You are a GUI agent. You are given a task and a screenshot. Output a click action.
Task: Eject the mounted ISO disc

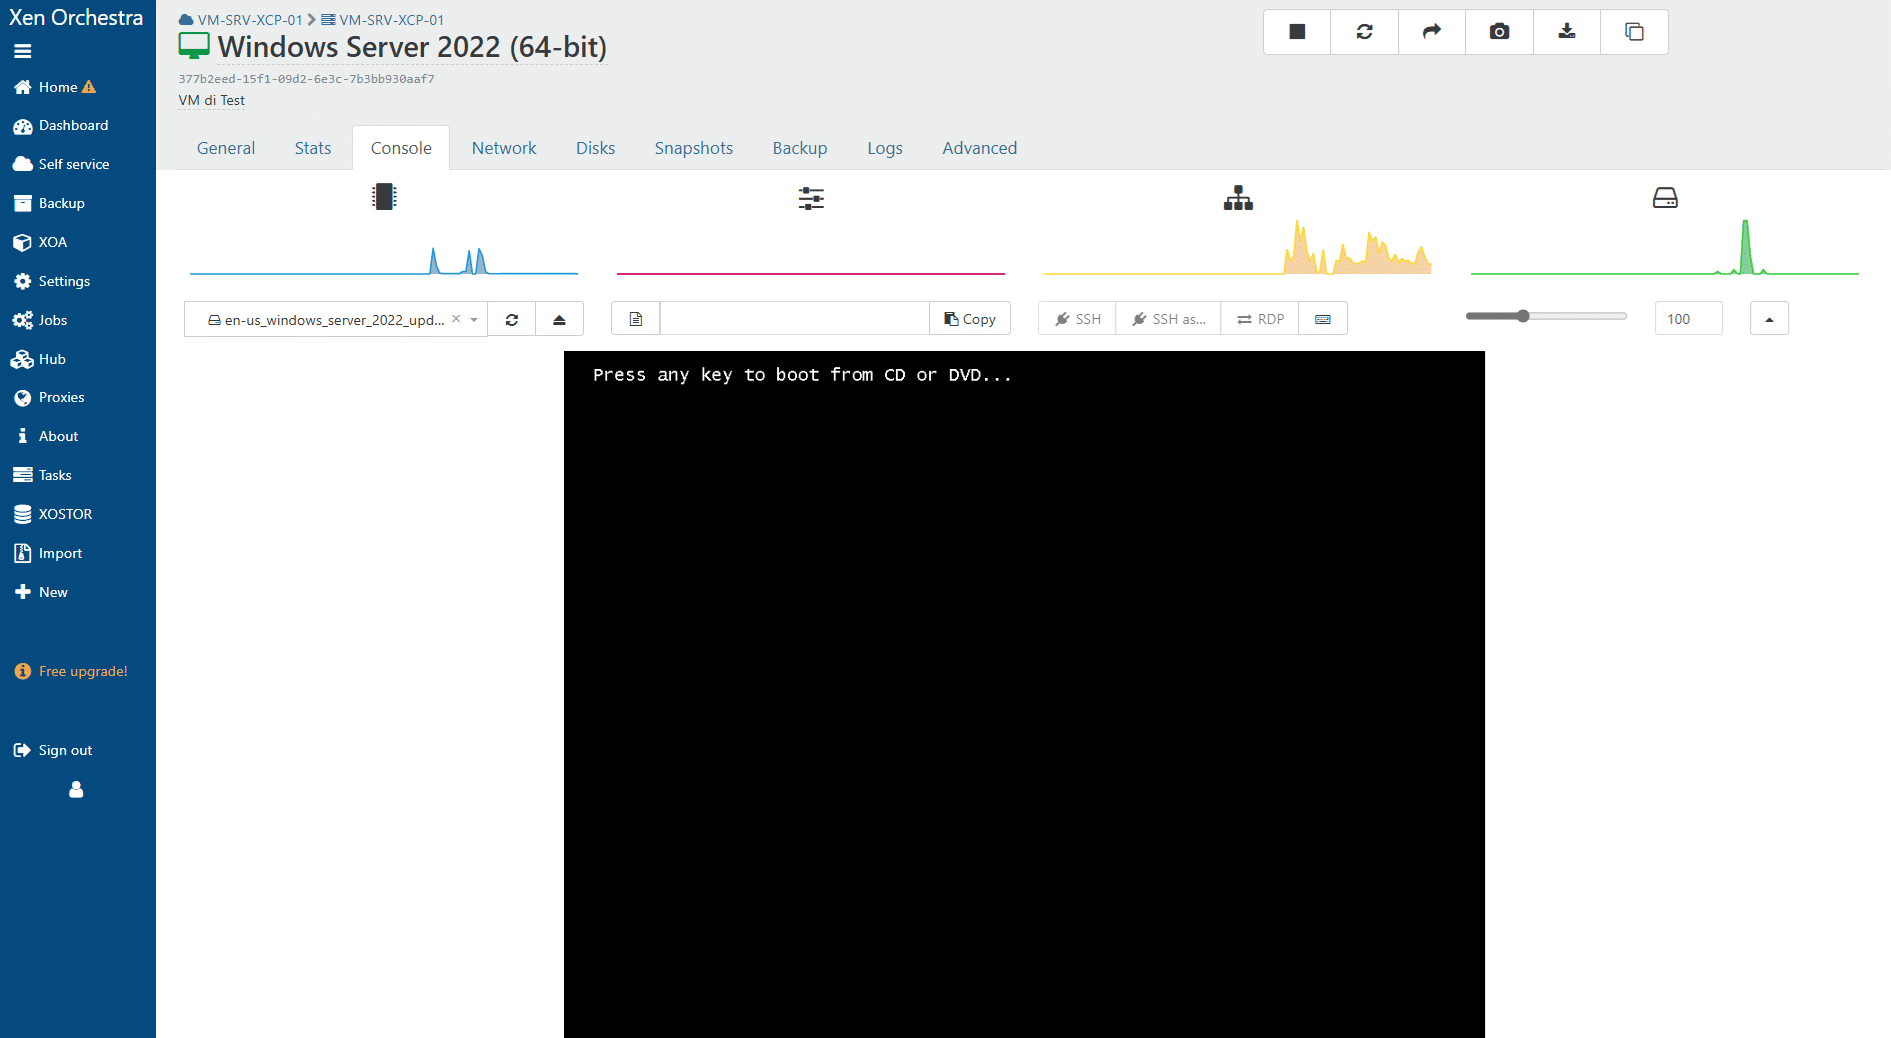[559, 320]
